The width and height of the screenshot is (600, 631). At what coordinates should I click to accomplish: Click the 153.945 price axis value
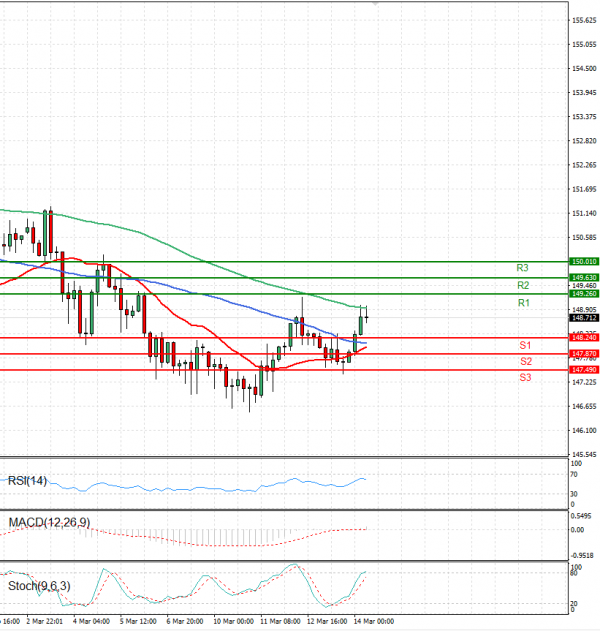click(584, 93)
